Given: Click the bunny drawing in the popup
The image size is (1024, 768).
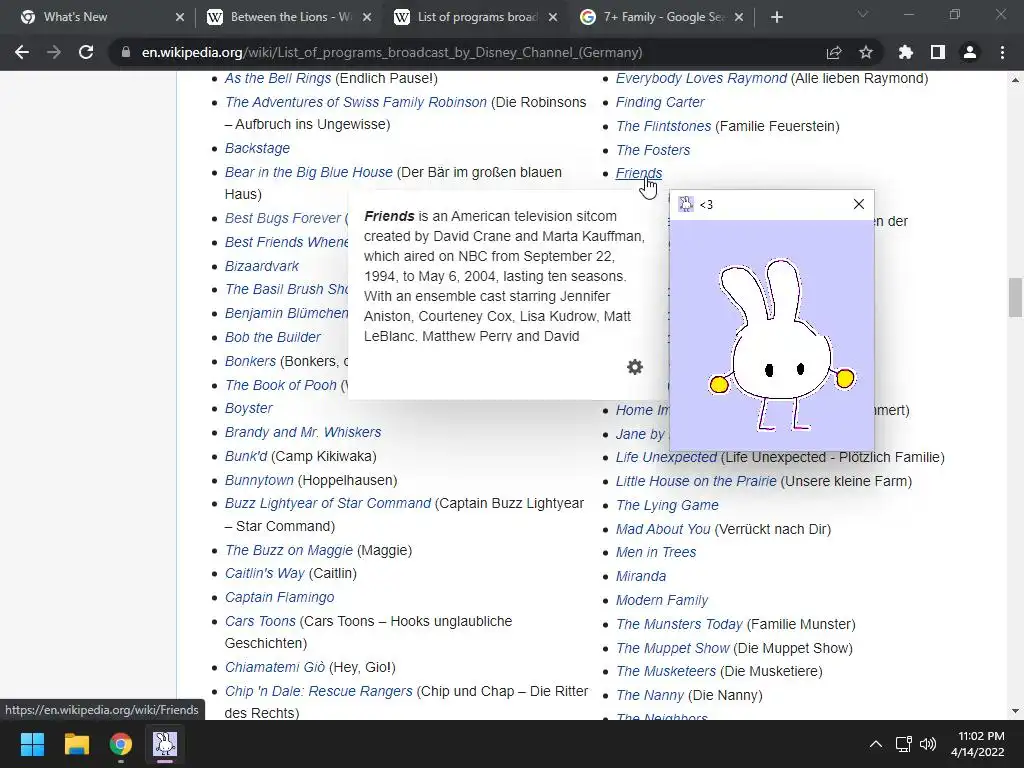Looking at the screenshot, I should (781, 345).
